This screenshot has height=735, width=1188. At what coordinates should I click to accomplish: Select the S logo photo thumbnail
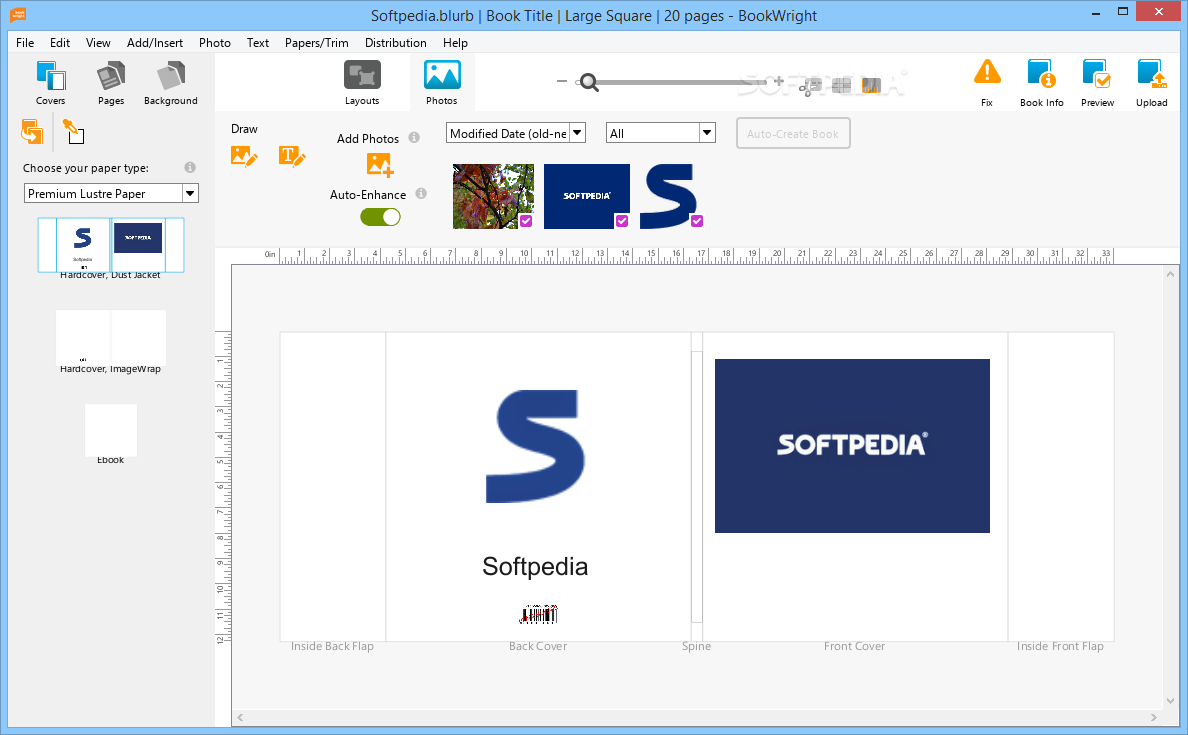click(x=667, y=196)
